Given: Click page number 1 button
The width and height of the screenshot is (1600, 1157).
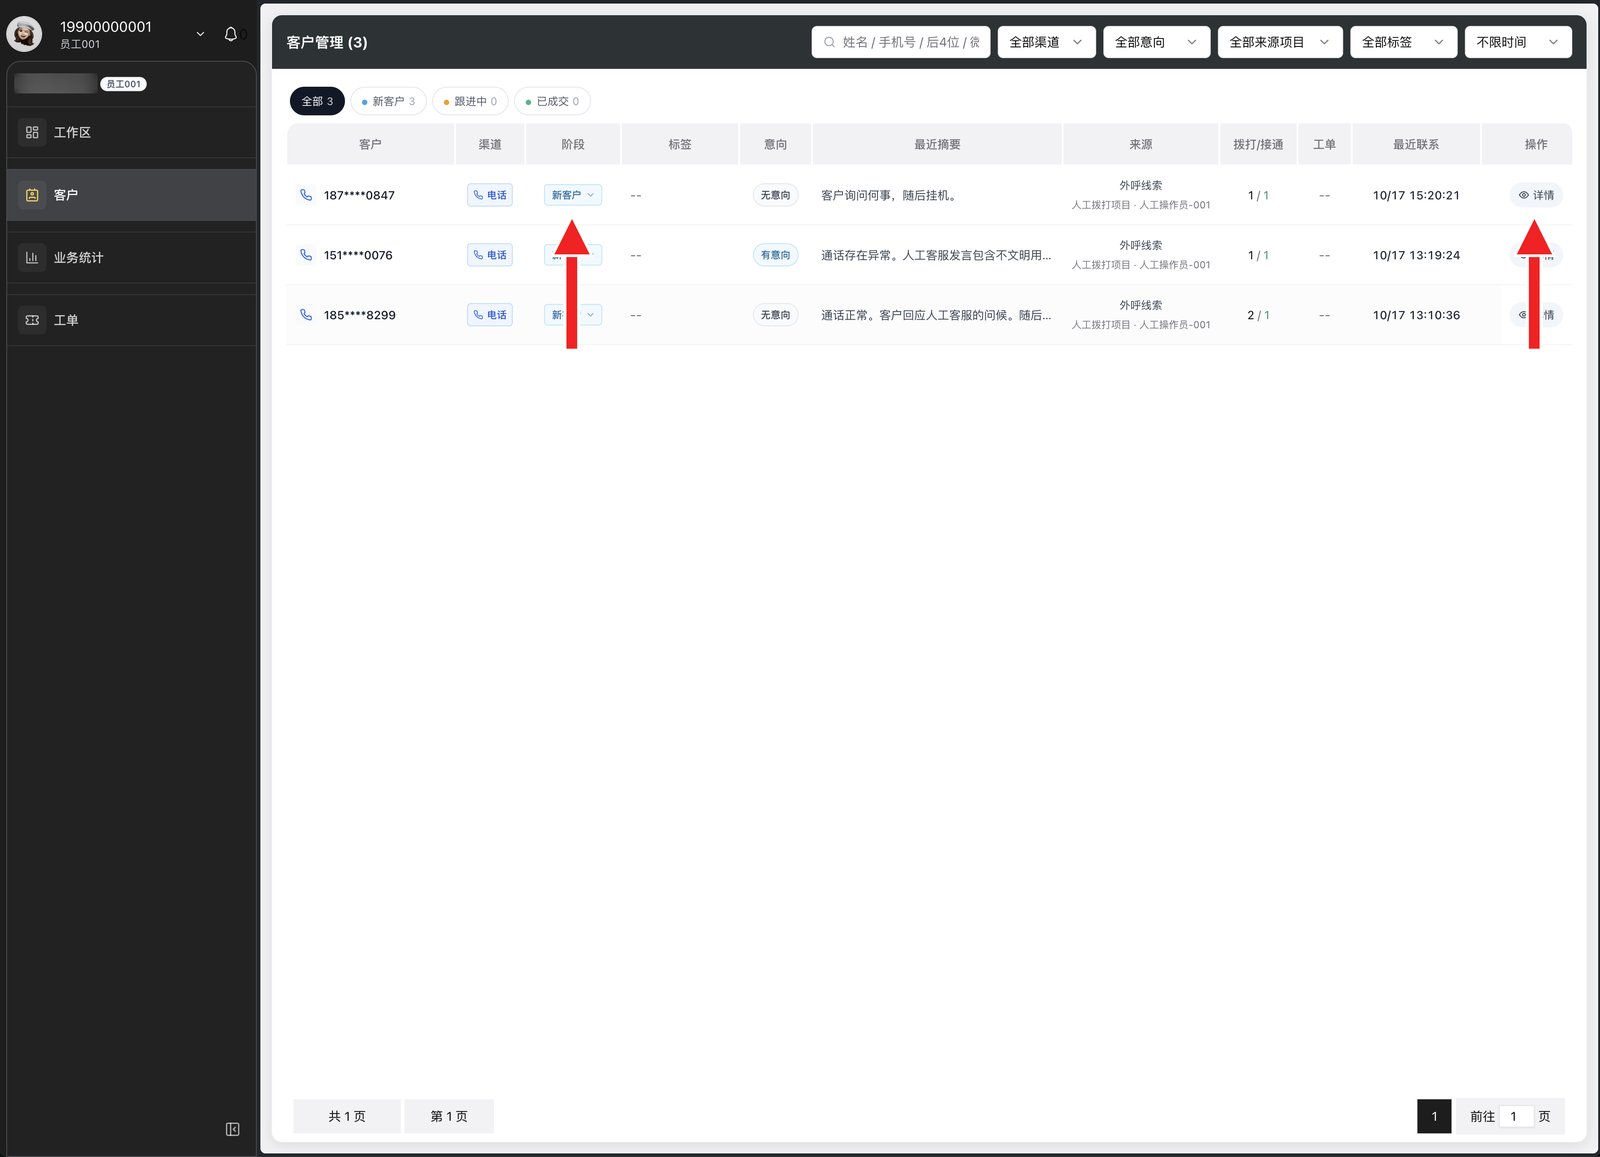Looking at the screenshot, I should click(1434, 1116).
